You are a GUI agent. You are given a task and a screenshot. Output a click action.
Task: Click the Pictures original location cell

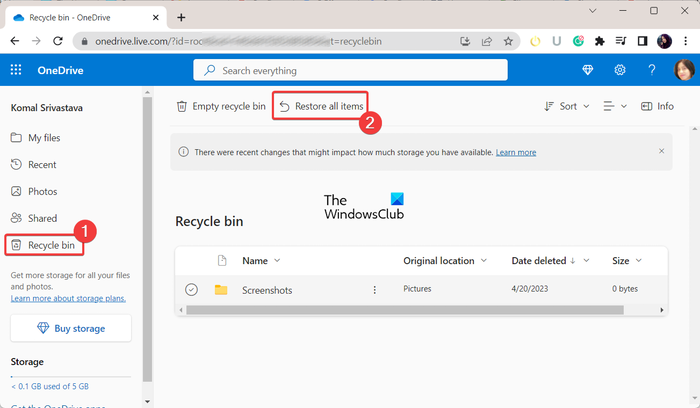[417, 289]
